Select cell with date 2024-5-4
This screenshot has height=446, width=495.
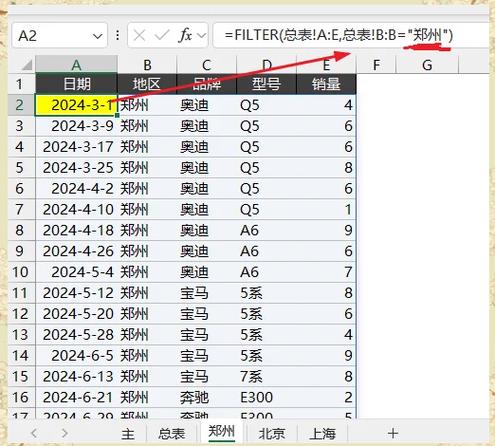(x=76, y=272)
